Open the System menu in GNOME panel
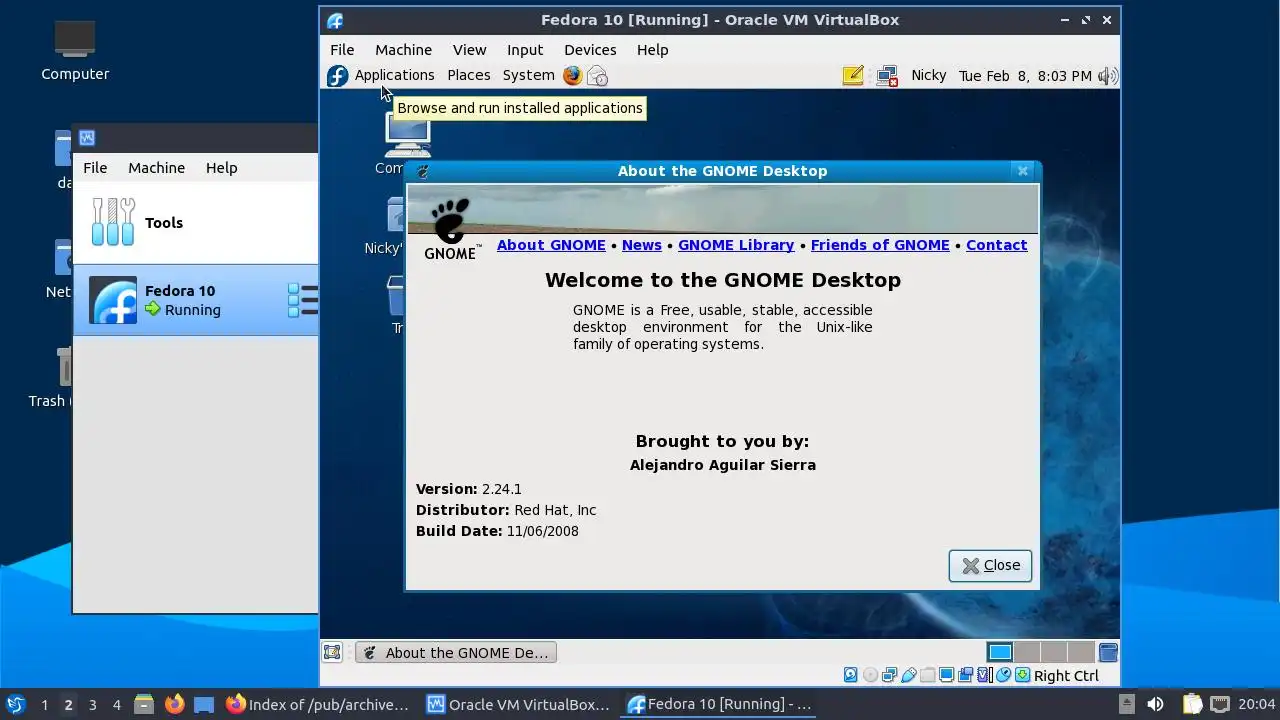Image resolution: width=1280 pixels, height=720 pixels. (x=528, y=75)
